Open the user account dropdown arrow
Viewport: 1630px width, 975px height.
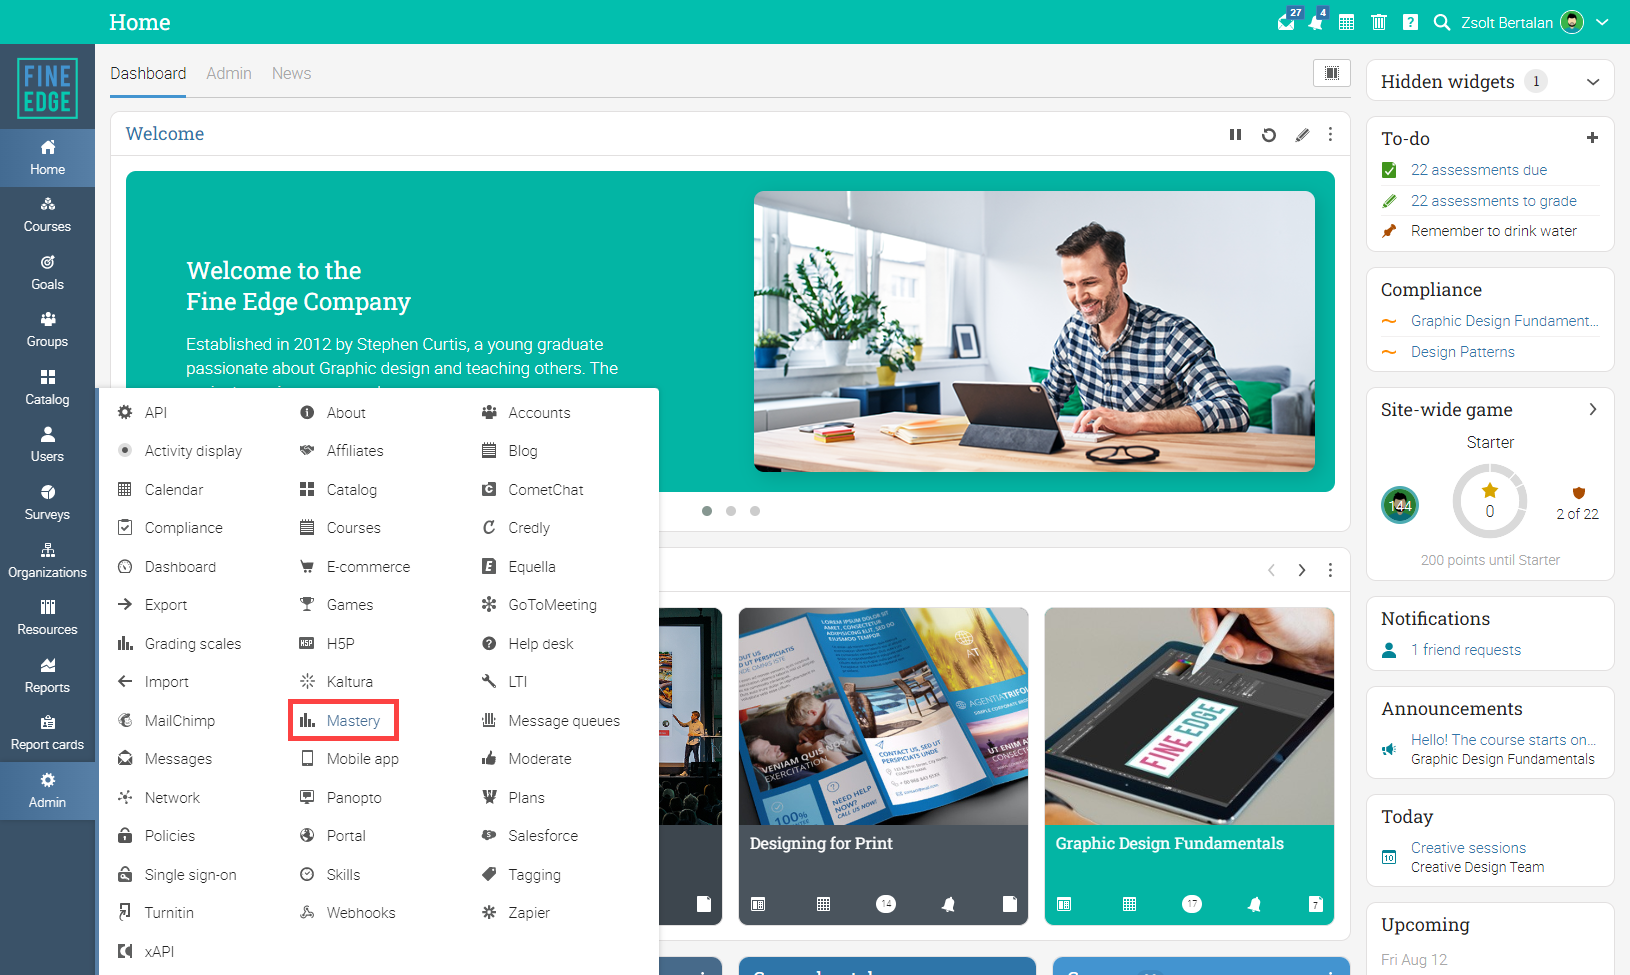pos(1602,22)
